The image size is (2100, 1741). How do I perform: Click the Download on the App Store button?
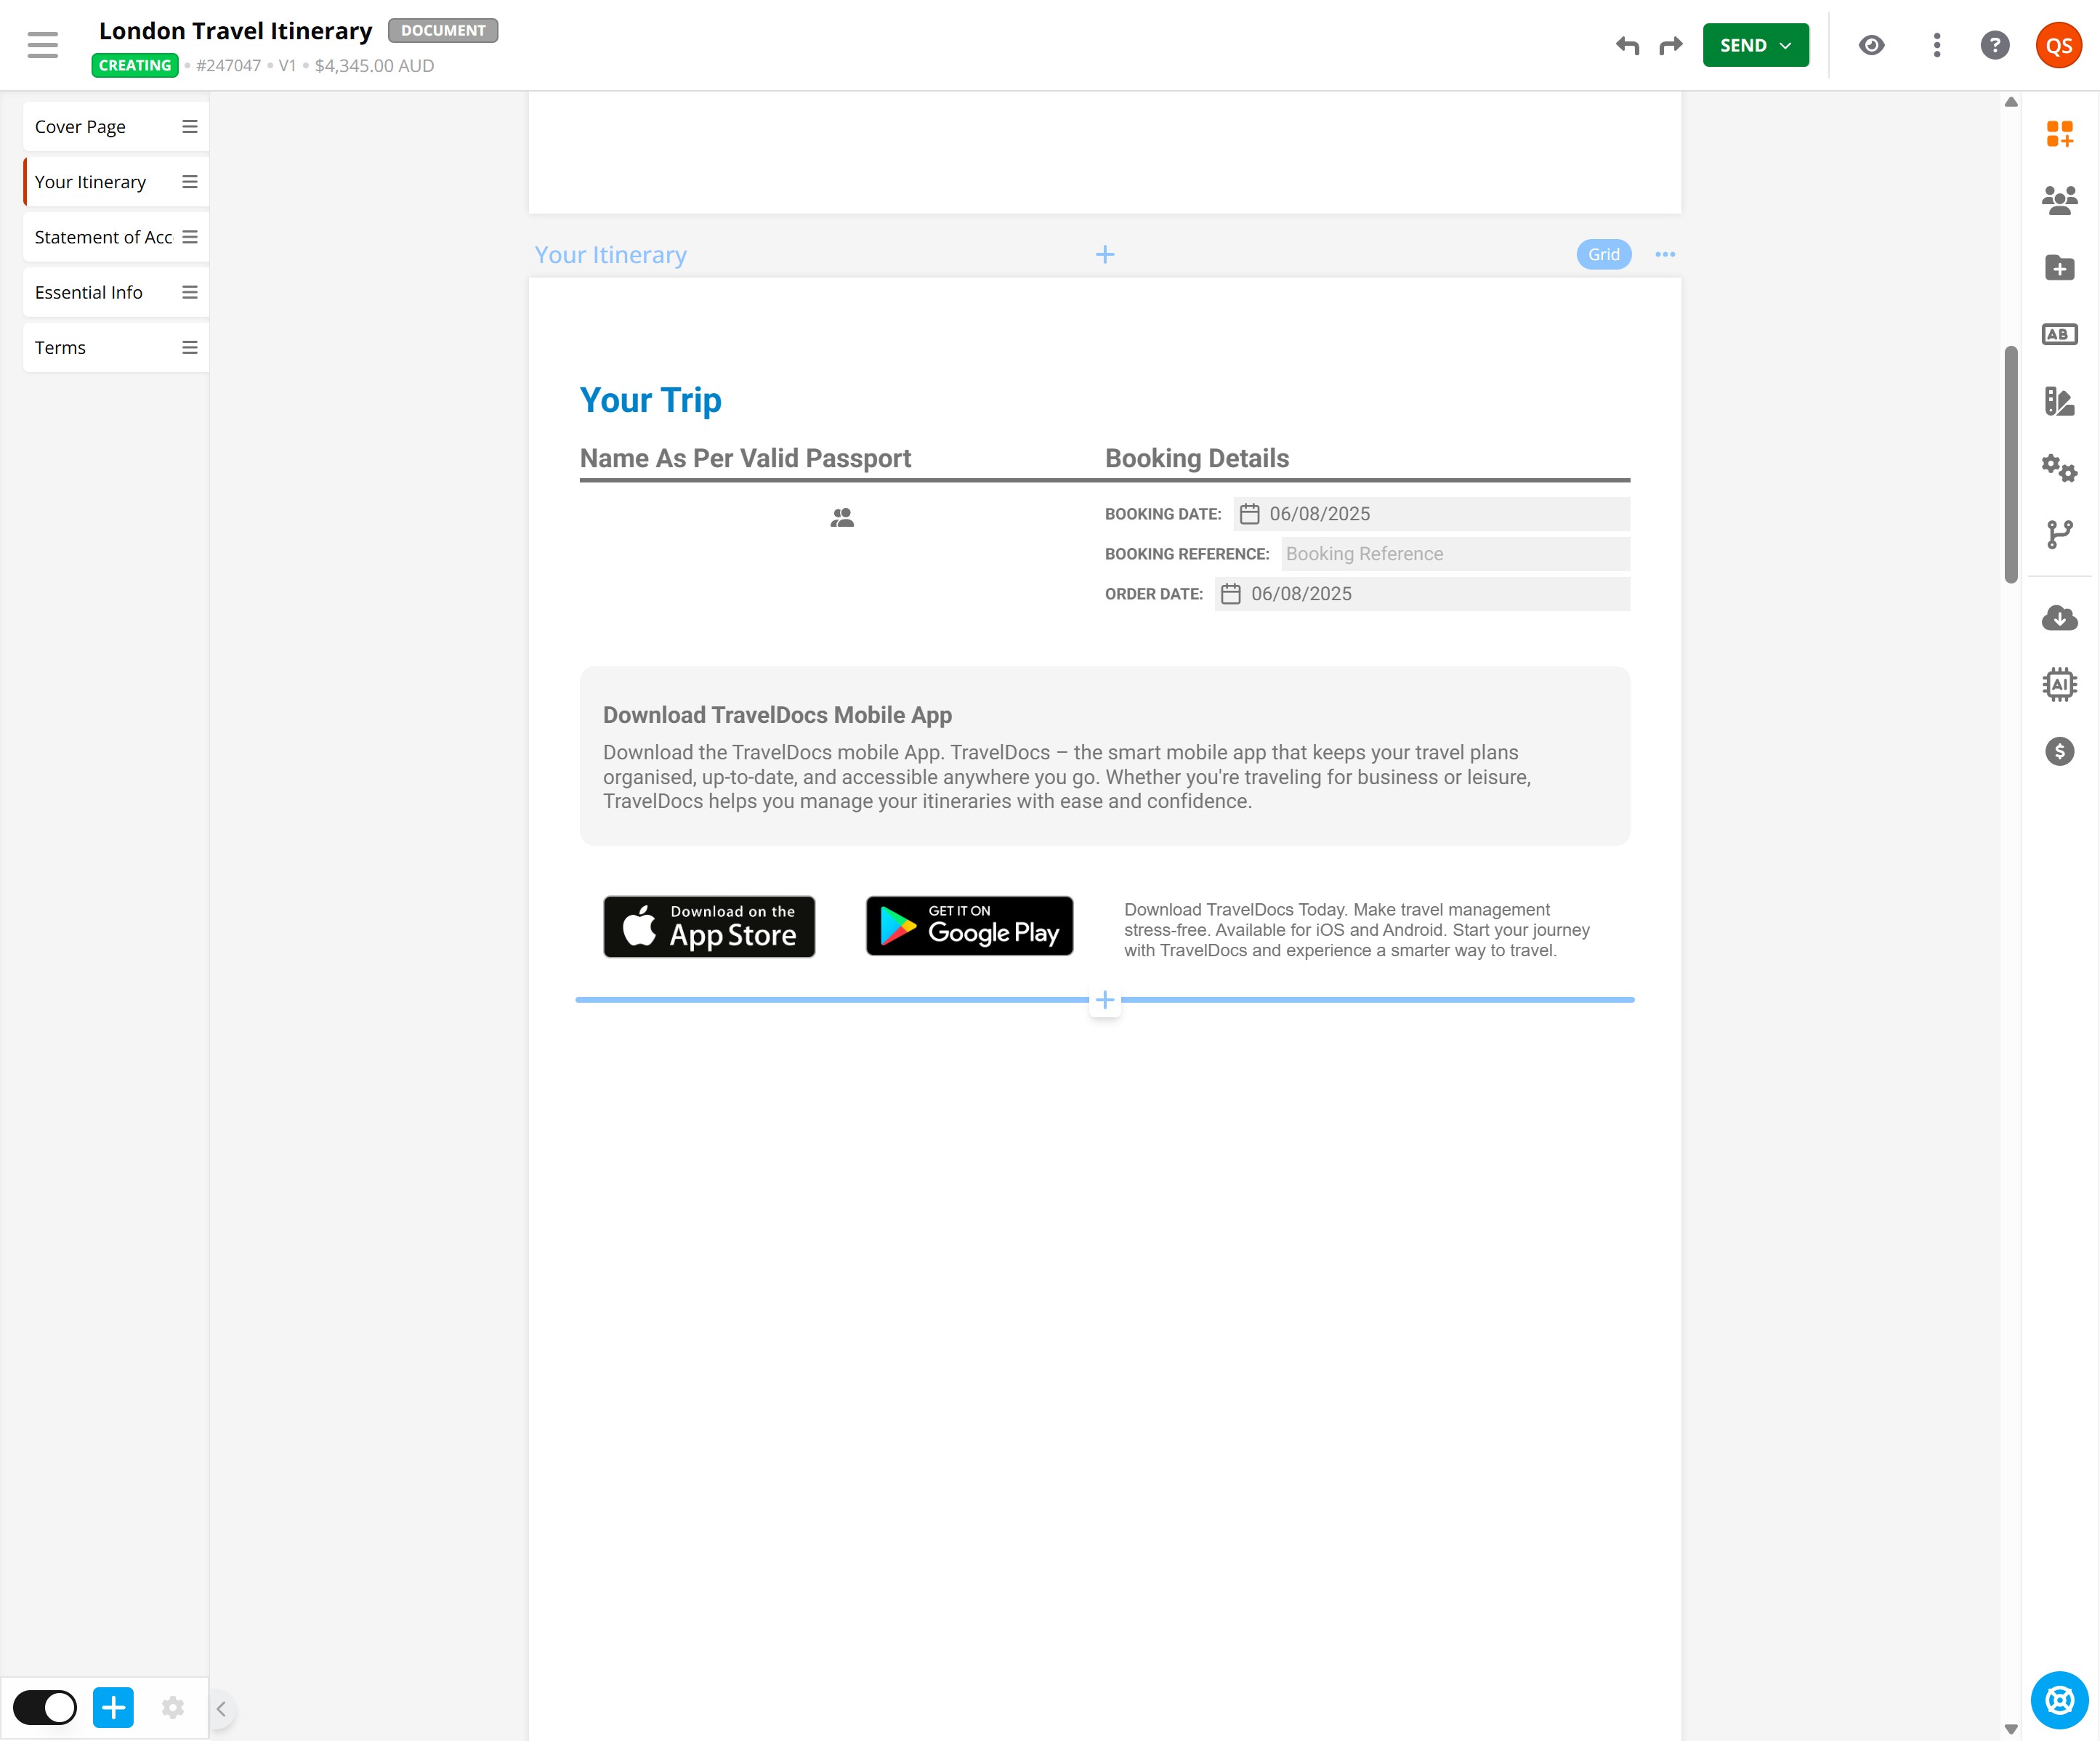coord(709,926)
